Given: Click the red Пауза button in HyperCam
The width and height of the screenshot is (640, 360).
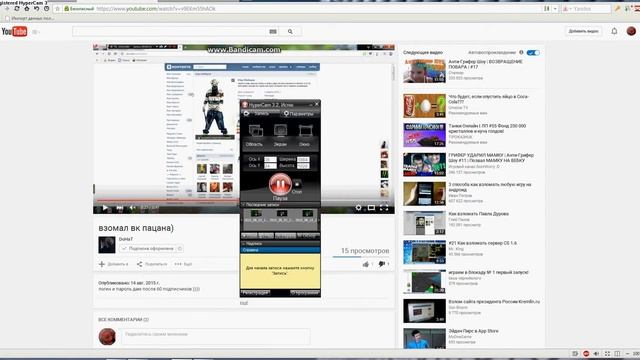Looking at the screenshot, I should tap(280, 184).
